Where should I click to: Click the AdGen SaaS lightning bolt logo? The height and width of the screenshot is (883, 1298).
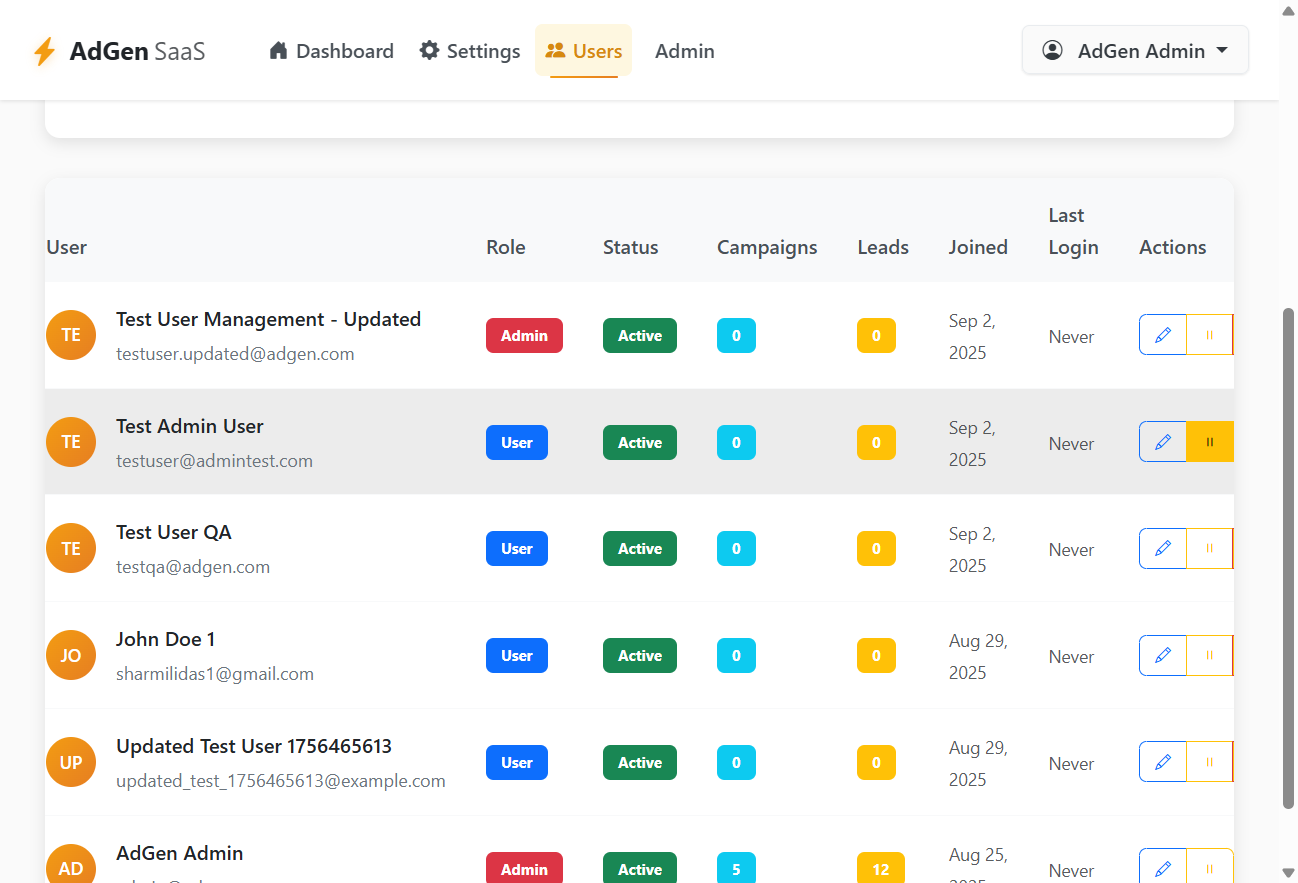(x=44, y=52)
